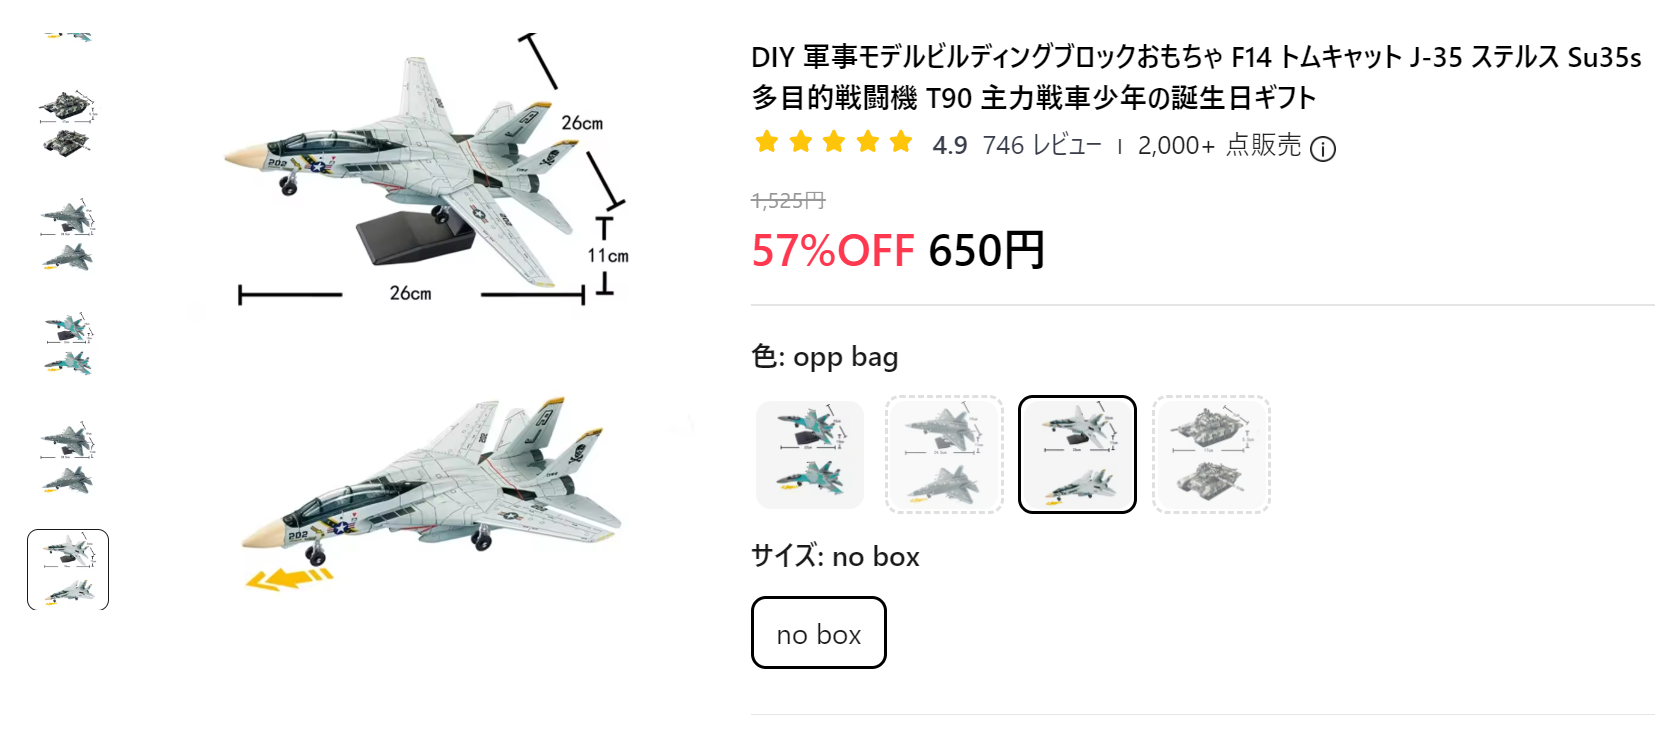
Task: Click the info icon beside sales count
Action: [1323, 149]
